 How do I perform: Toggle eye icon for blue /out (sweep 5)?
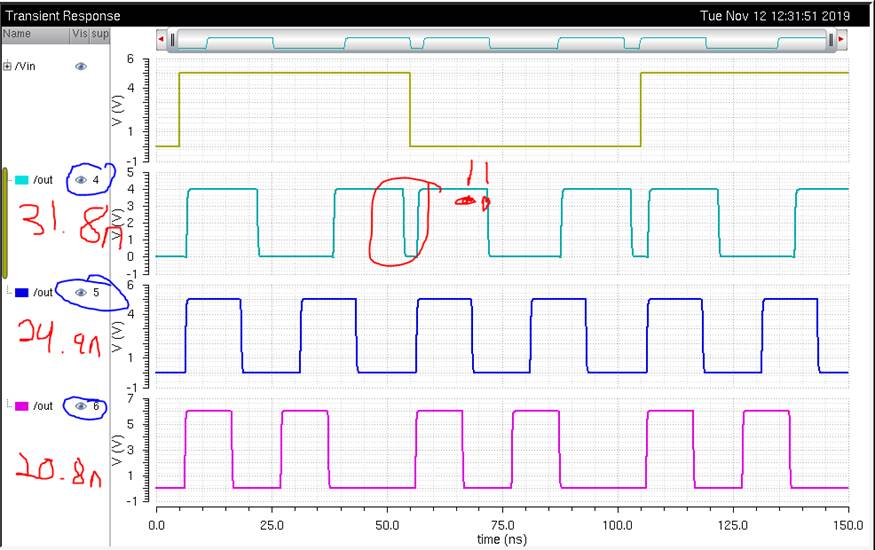pyautogui.click(x=82, y=293)
